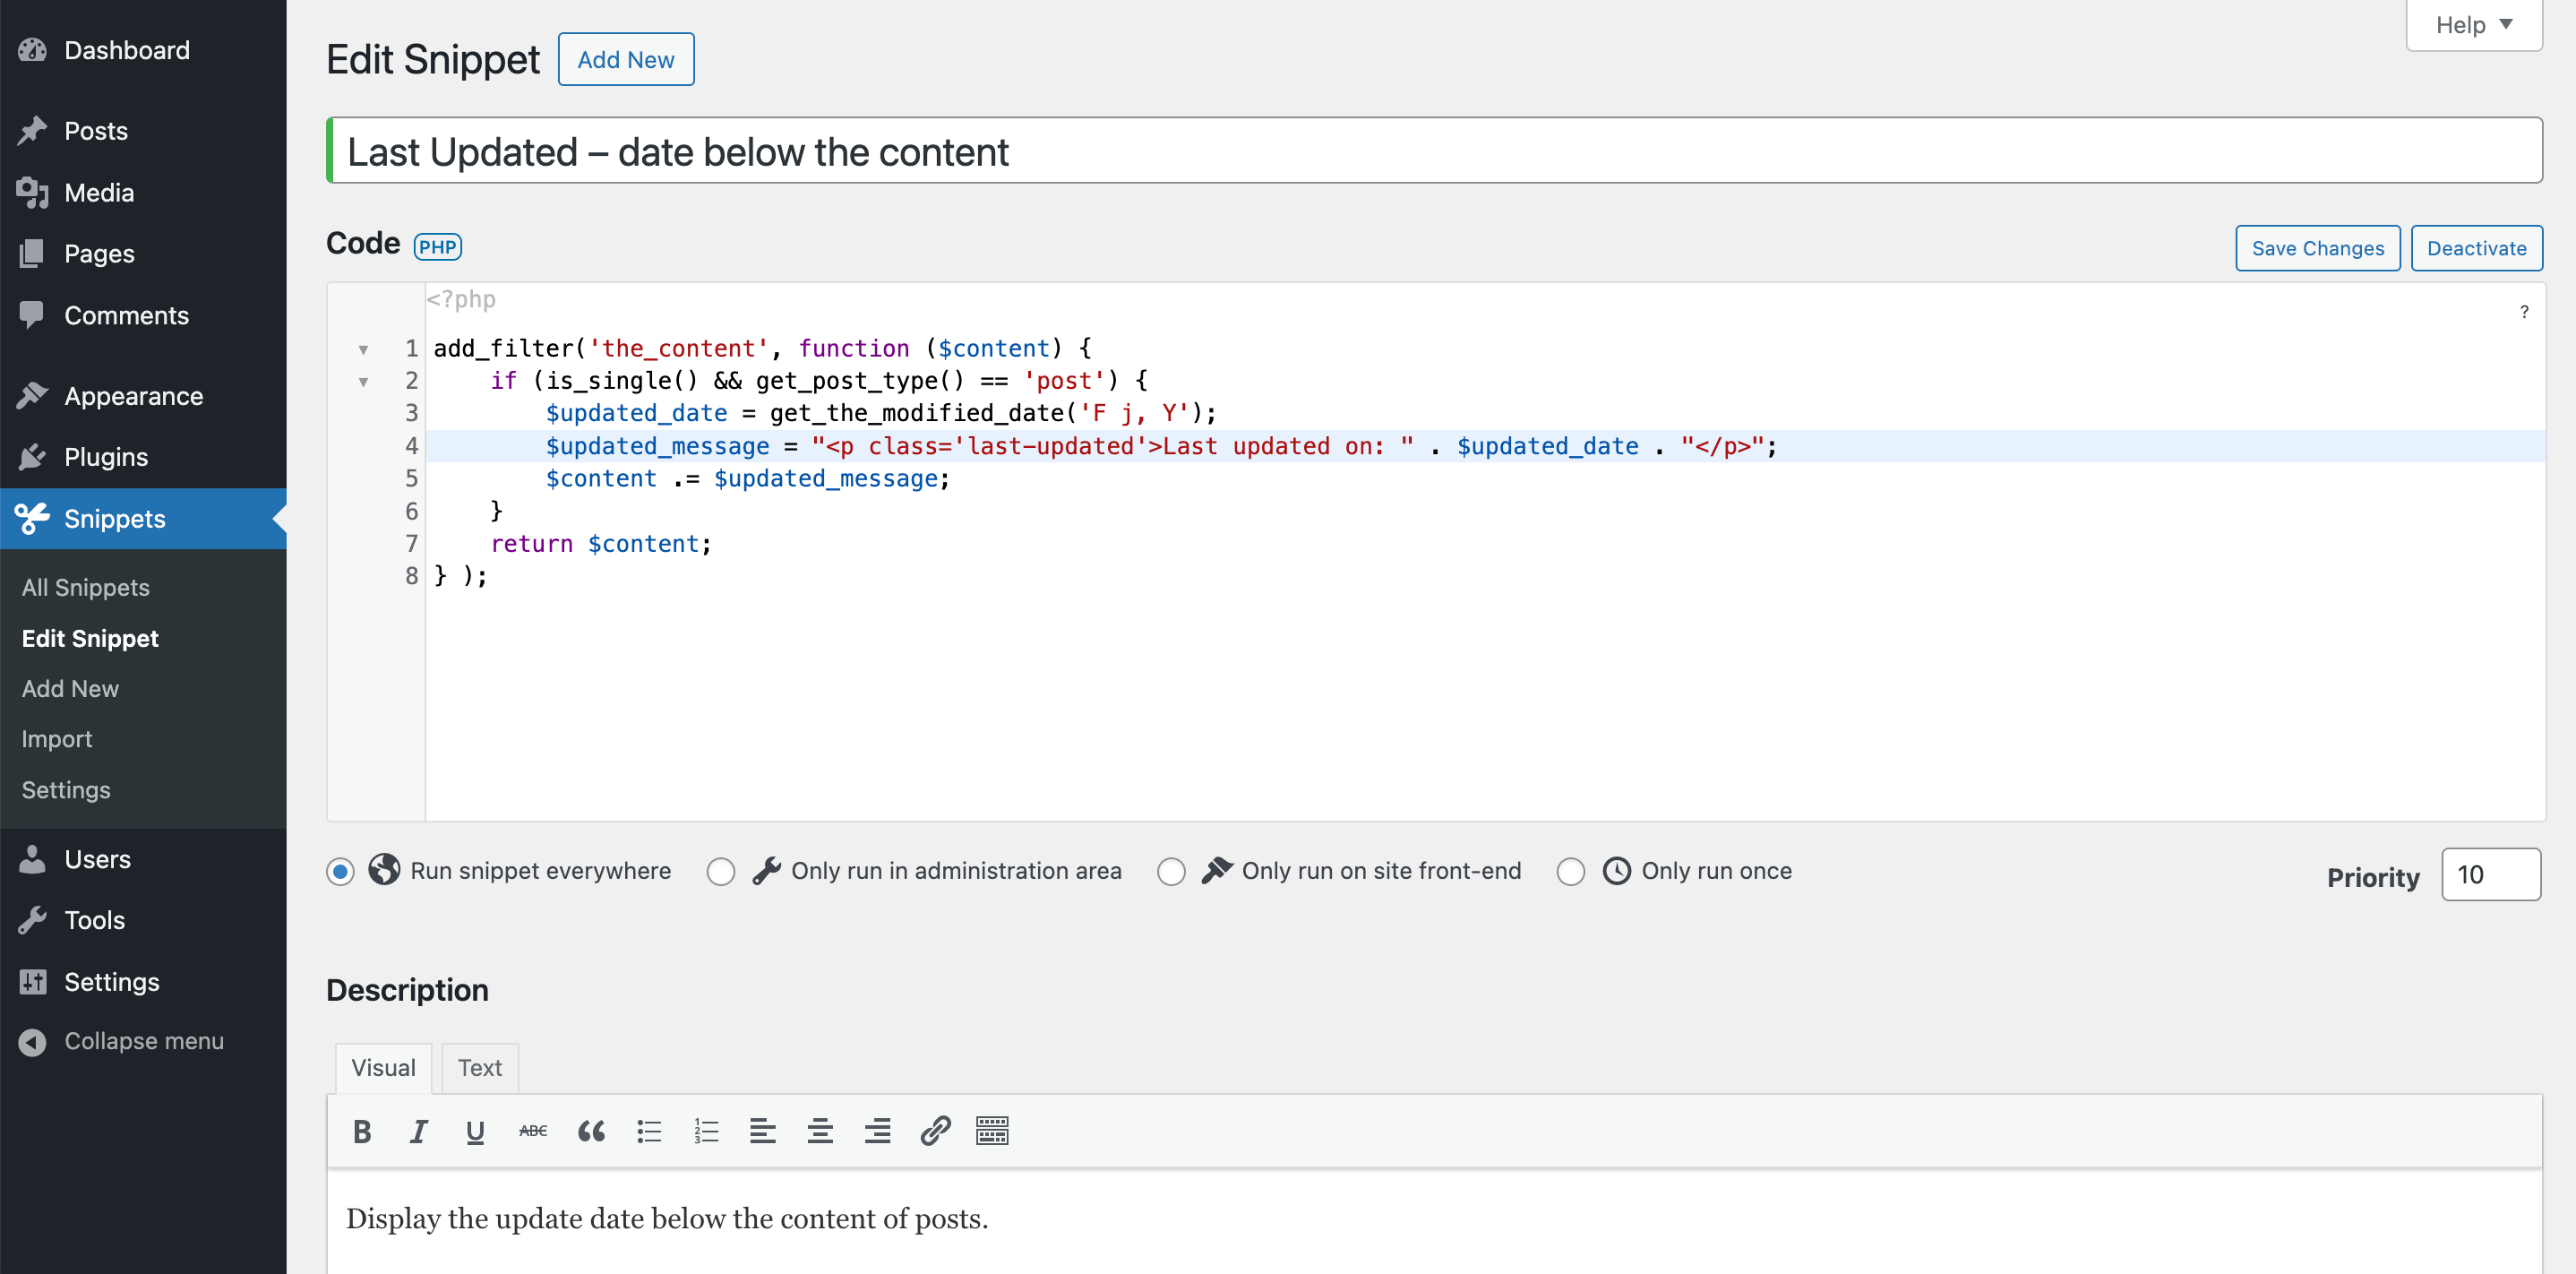The height and width of the screenshot is (1274, 2576).
Task: Click the Tools icon in sidebar
Action: 33,917
